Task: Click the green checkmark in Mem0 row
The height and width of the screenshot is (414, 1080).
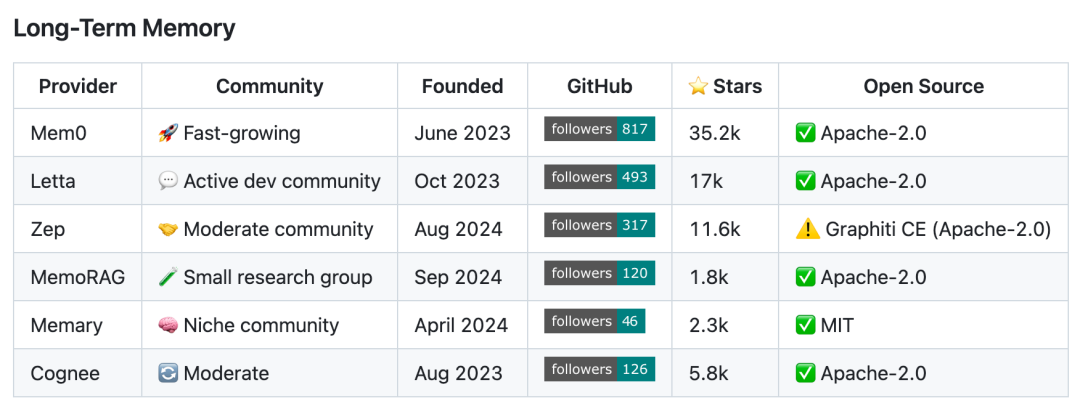Action: click(805, 133)
